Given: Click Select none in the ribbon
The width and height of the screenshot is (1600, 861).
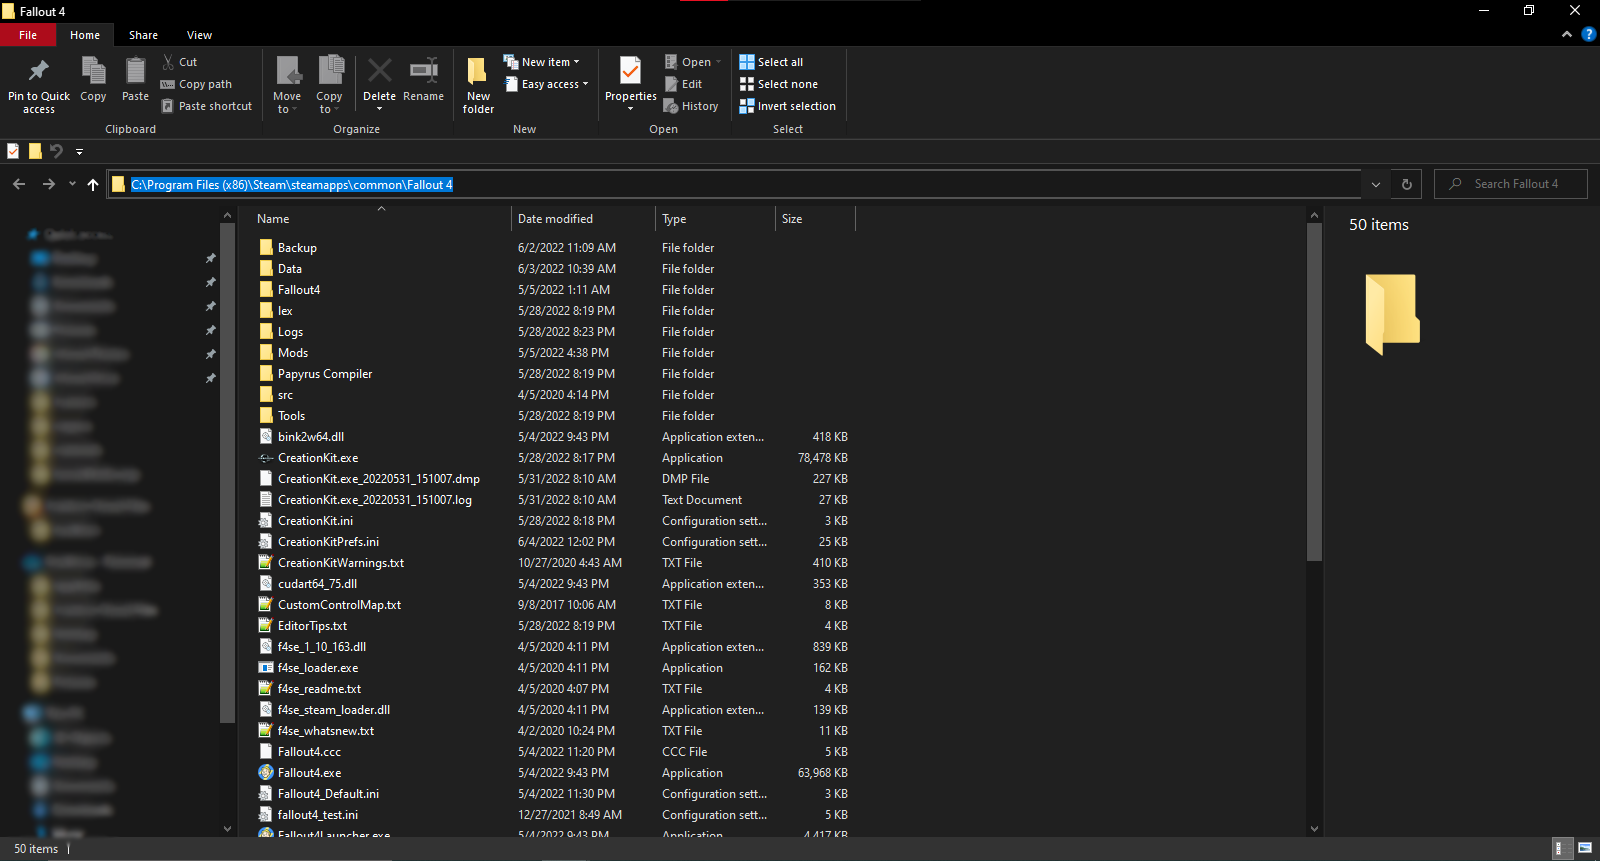Looking at the screenshot, I should (x=778, y=84).
